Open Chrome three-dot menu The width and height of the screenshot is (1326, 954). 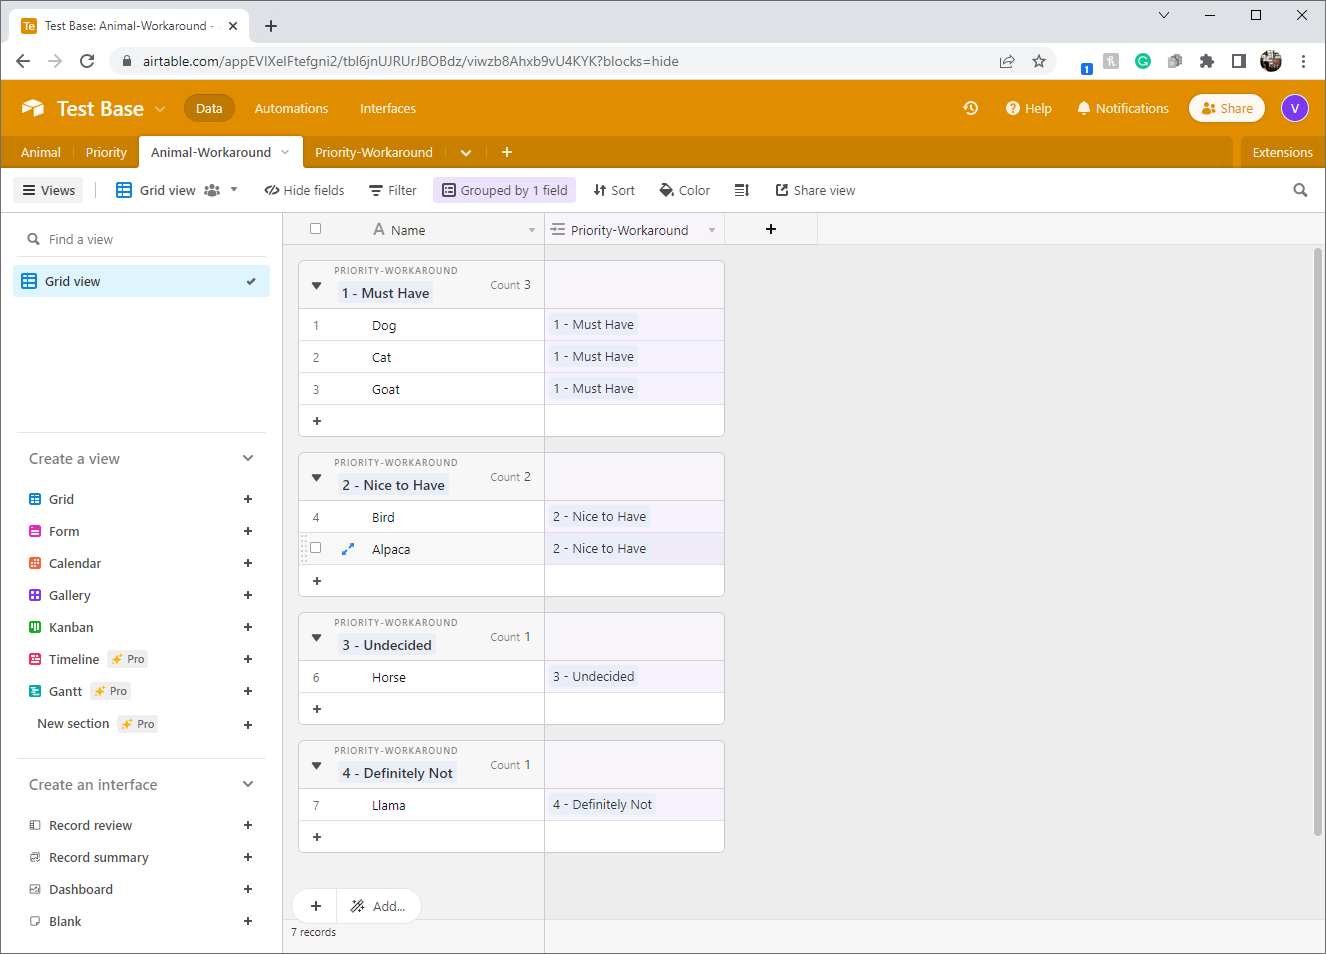pos(1303,61)
